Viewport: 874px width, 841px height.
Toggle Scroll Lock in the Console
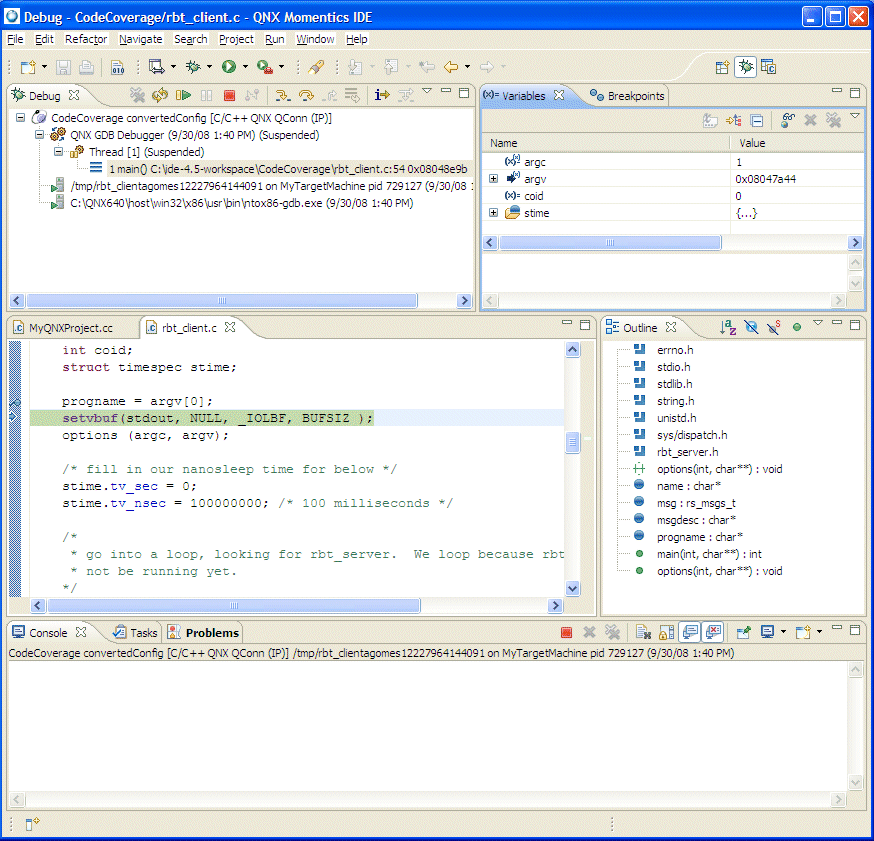click(x=665, y=632)
